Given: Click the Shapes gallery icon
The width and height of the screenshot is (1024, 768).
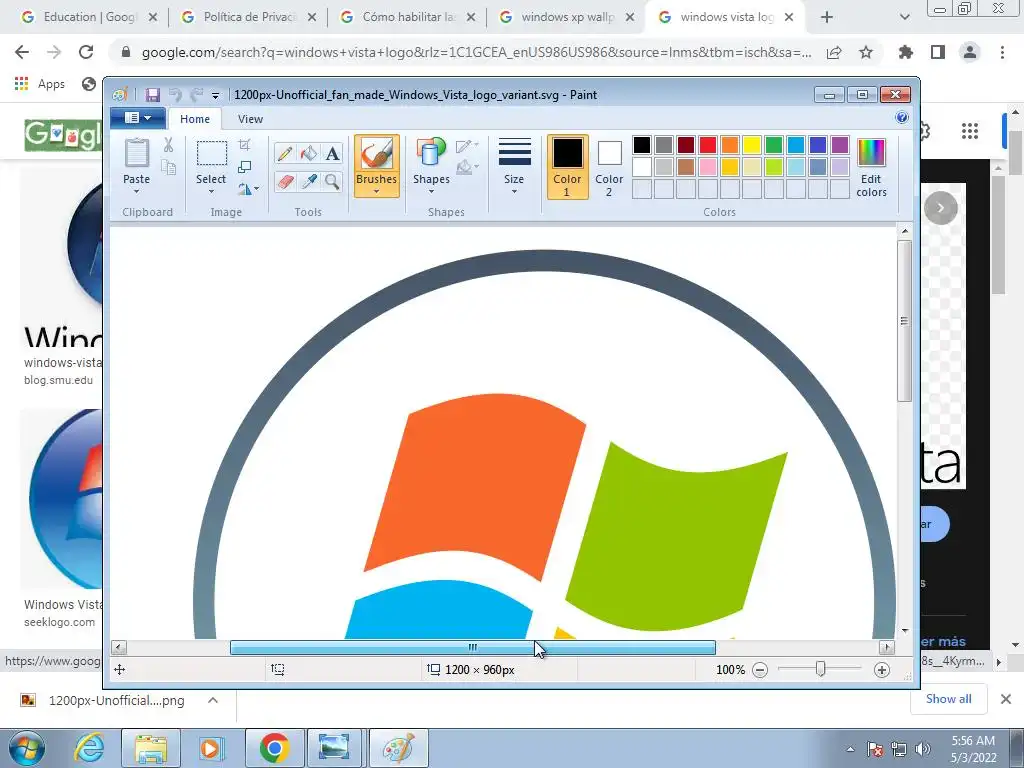Looking at the screenshot, I should [x=431, y=152].
